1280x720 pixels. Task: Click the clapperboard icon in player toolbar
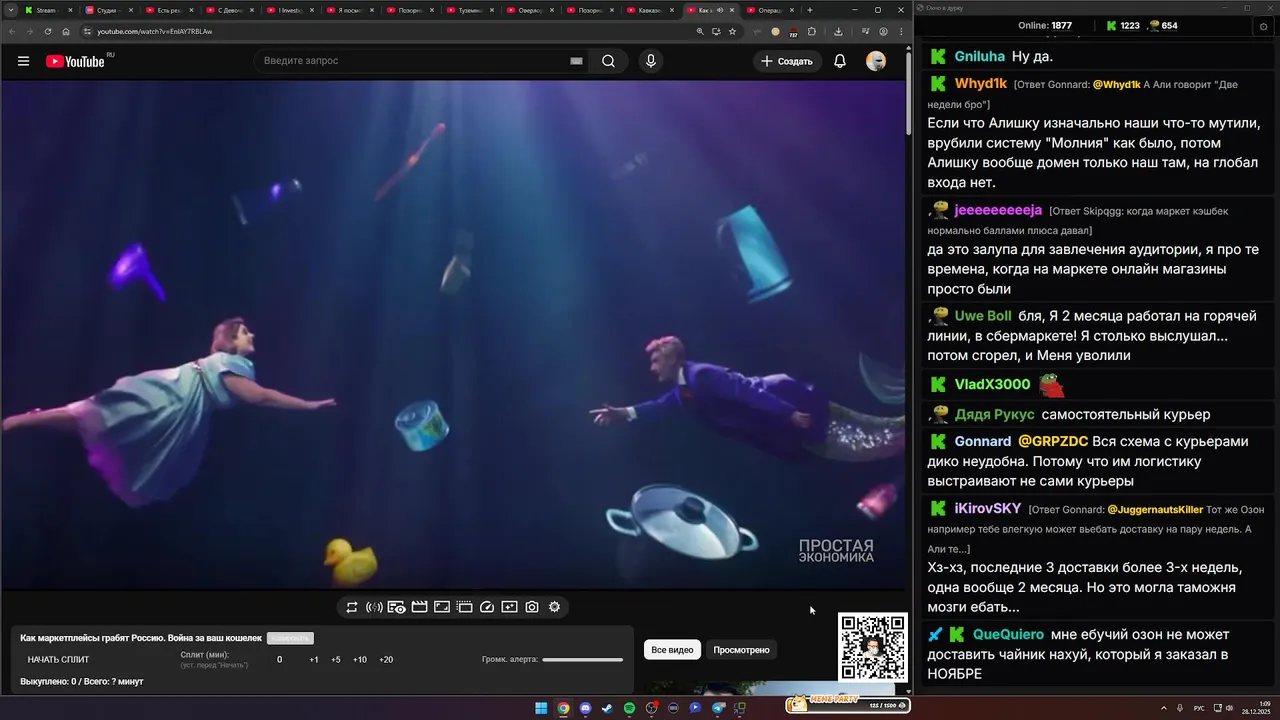(419, 607)
